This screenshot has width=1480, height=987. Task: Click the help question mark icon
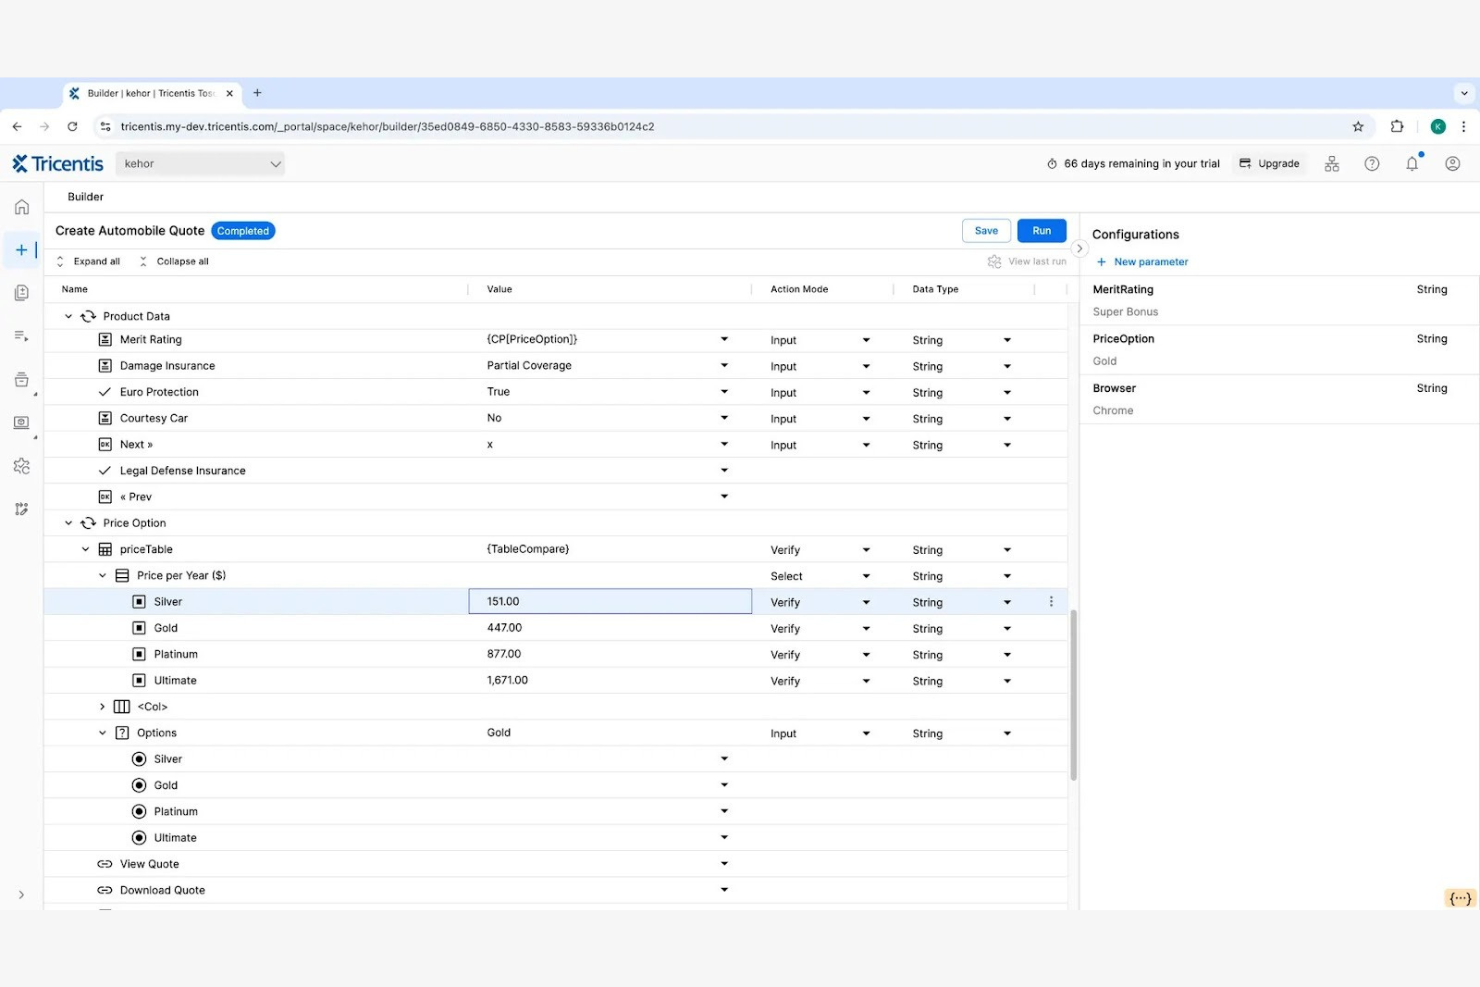coord(1372,163)
